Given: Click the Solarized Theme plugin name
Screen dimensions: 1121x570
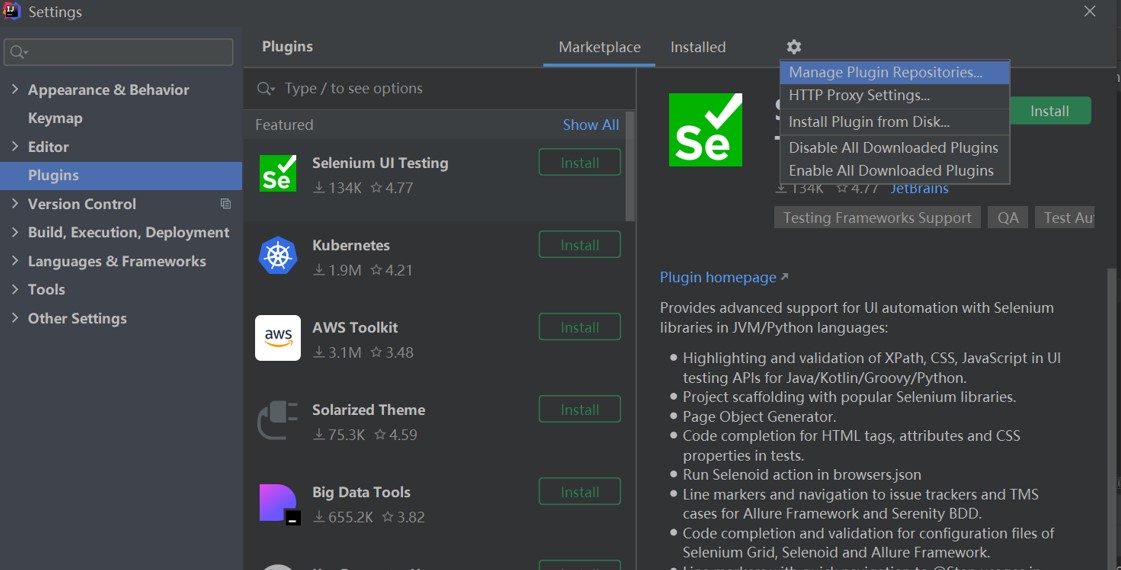Looking at the screenshot, I should (x=368, y=409).
